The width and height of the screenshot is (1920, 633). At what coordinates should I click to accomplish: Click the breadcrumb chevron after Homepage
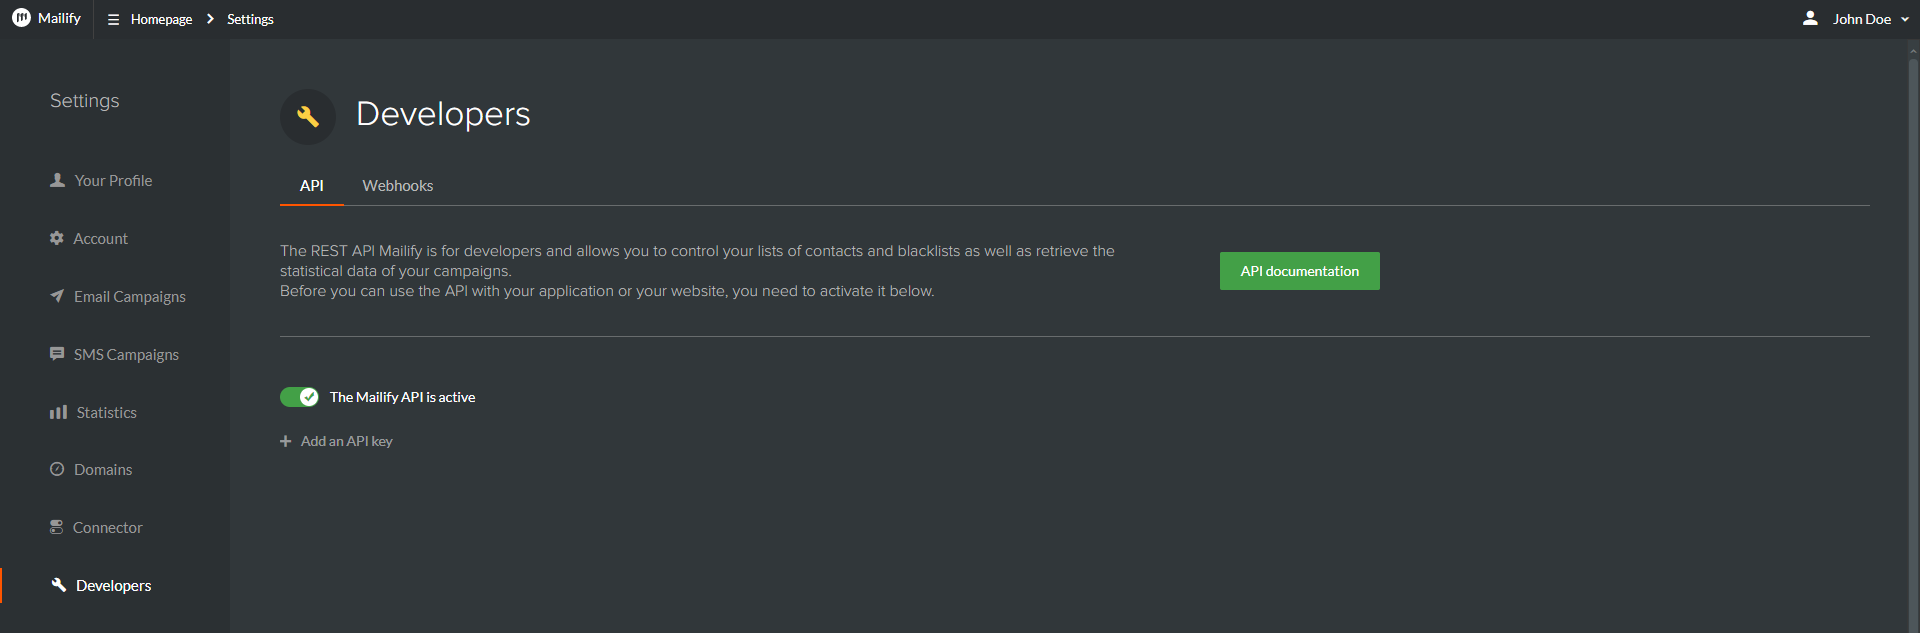pos(210,19)
